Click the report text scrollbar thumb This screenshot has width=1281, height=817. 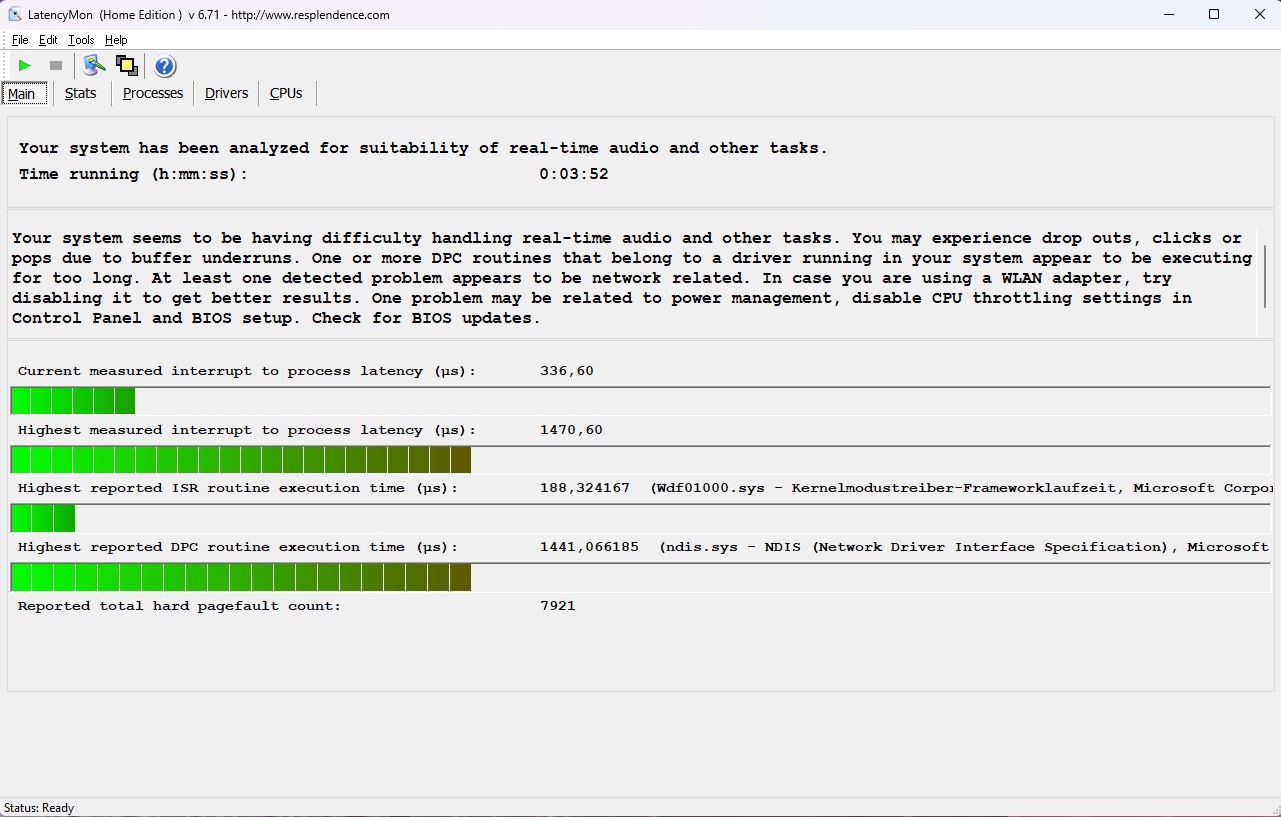[x=1265, y=276]
